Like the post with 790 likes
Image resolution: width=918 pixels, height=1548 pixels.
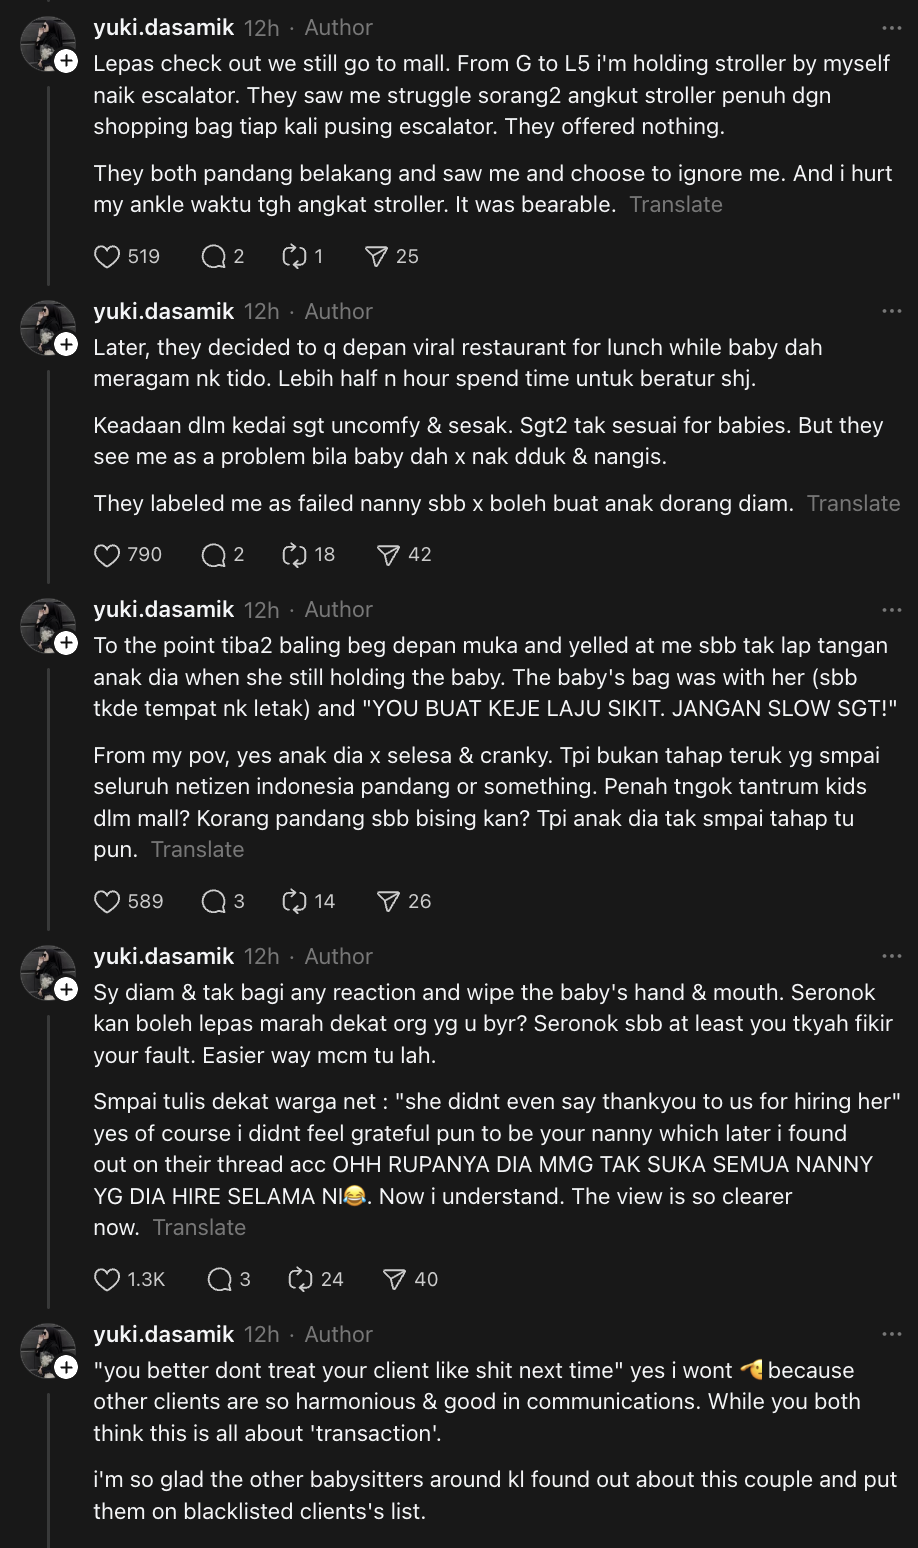coord(107,555)
